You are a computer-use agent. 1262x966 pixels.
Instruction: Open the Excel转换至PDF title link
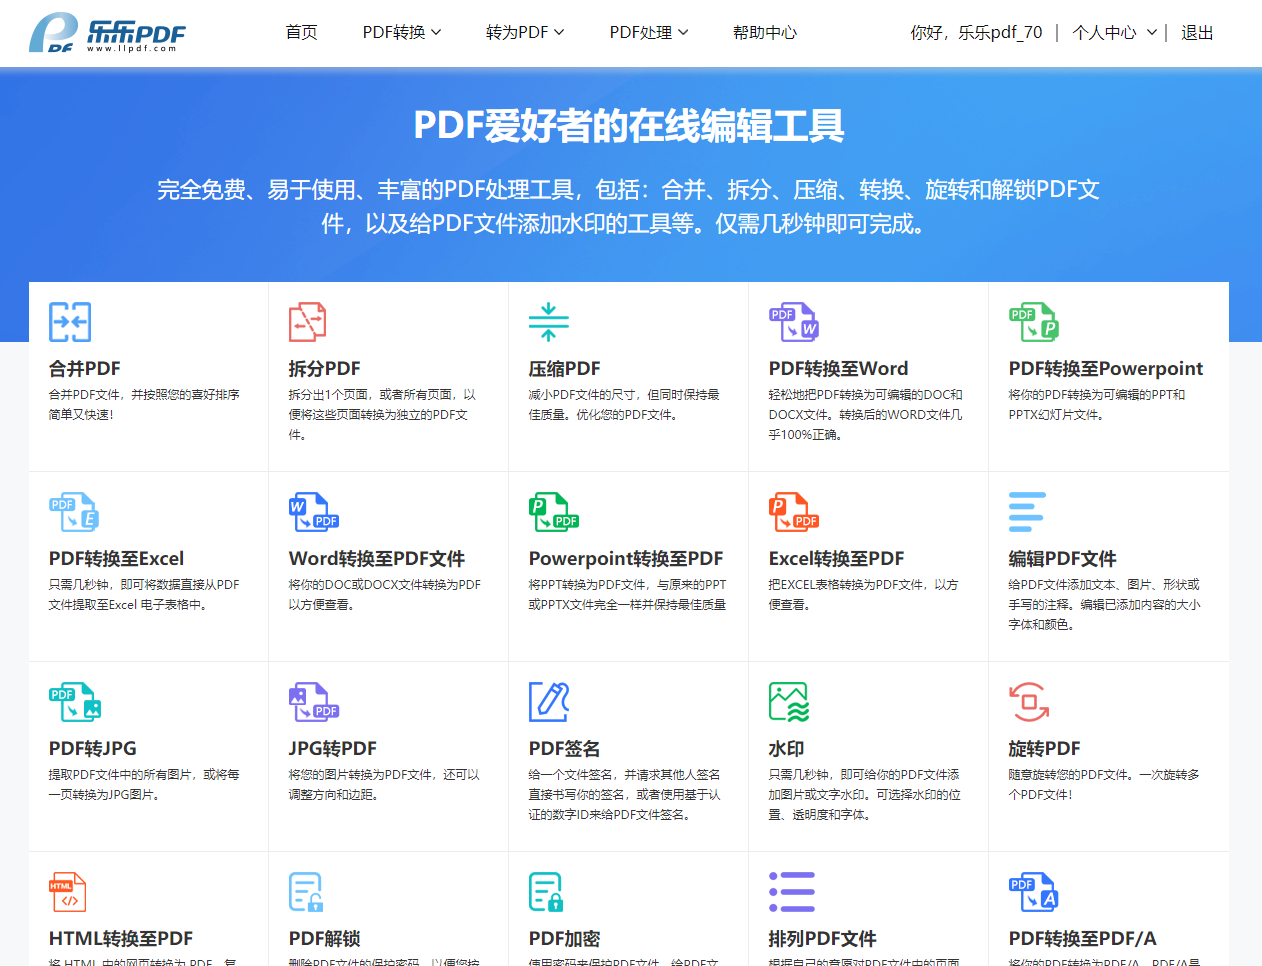pyautogui.click(x=836, y=558)
